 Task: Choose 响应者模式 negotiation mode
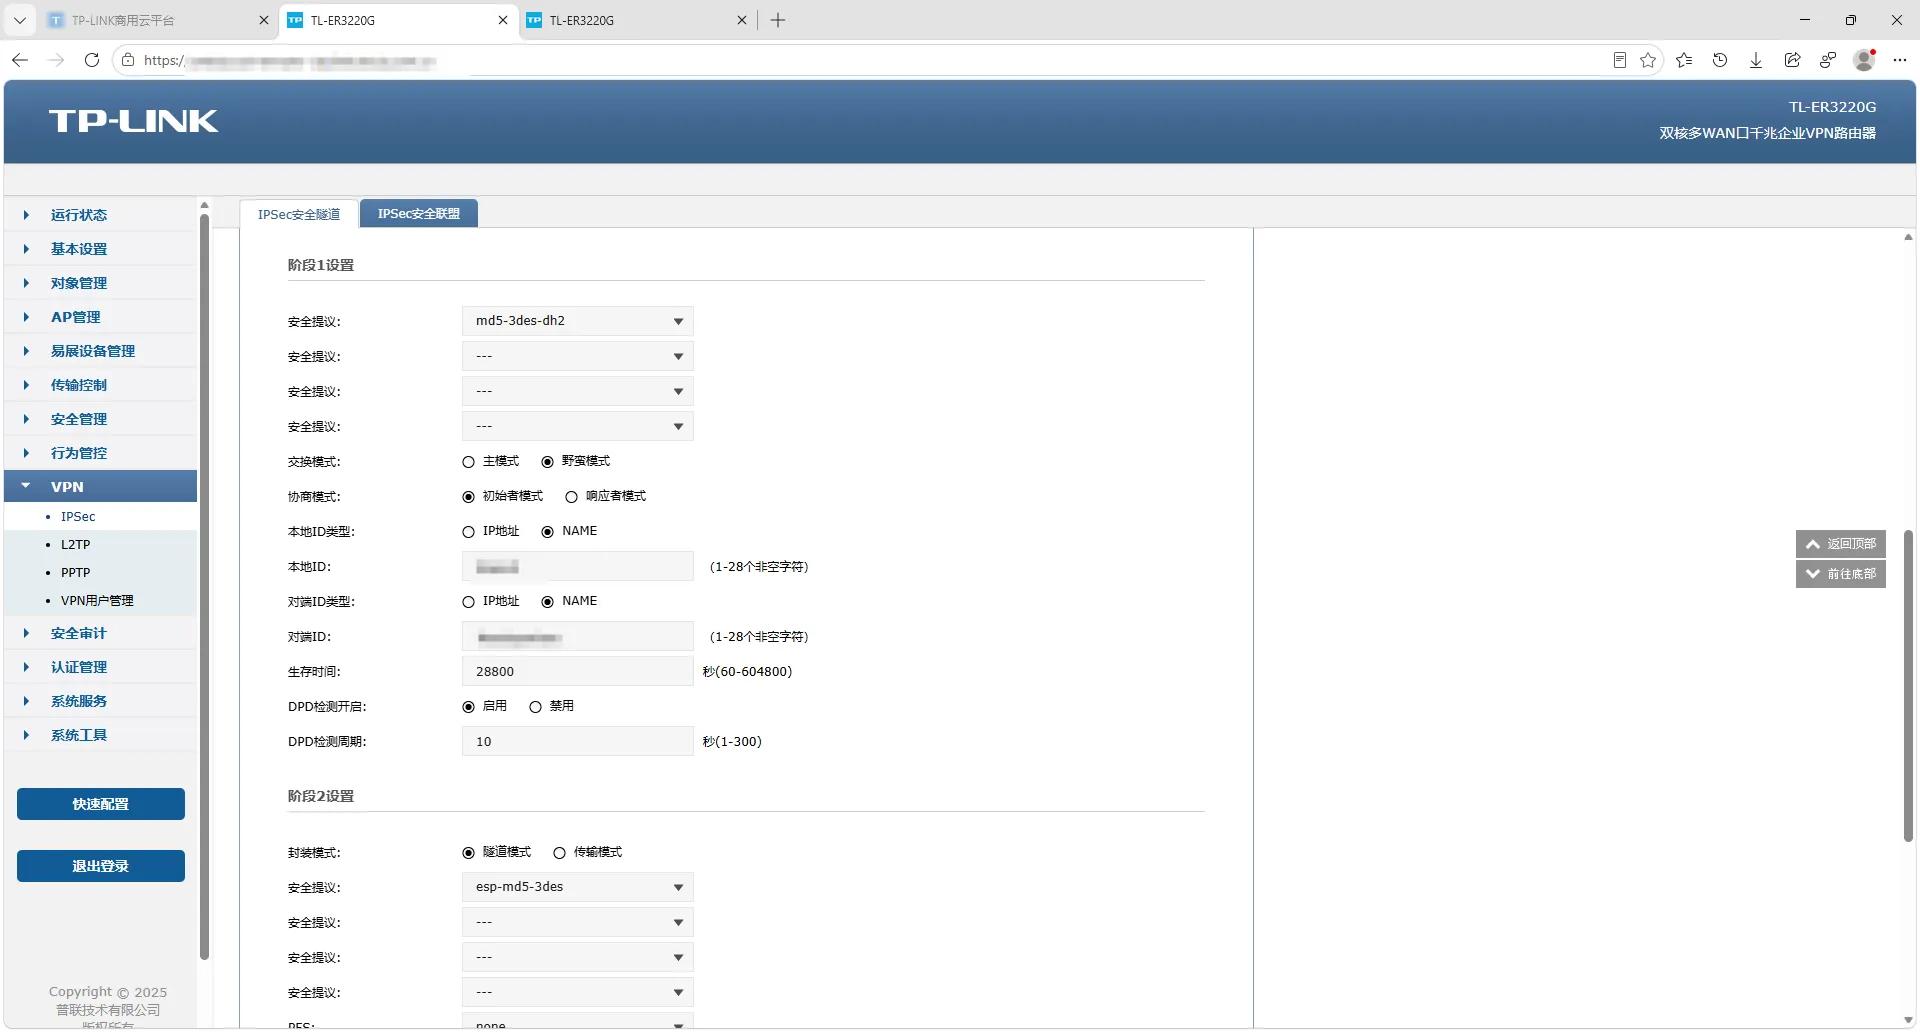pyautogui.click(x=571, y=497)
